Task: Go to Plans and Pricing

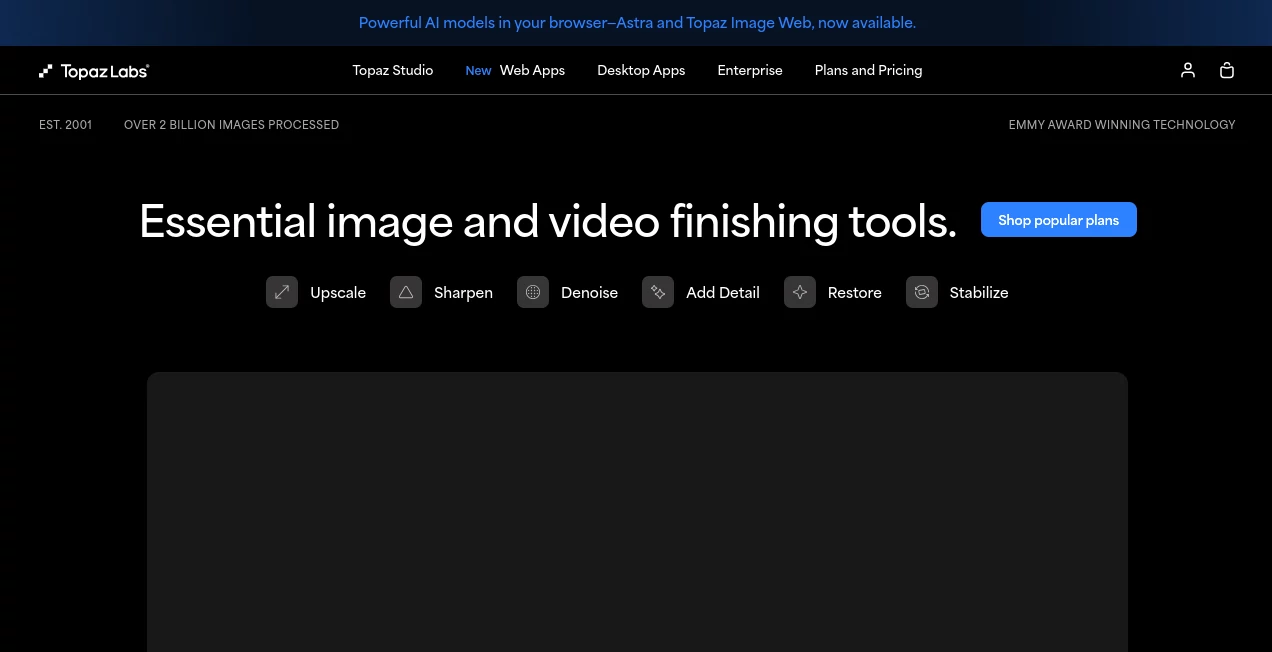Action: pyautogui.click(x=868, y=70)
